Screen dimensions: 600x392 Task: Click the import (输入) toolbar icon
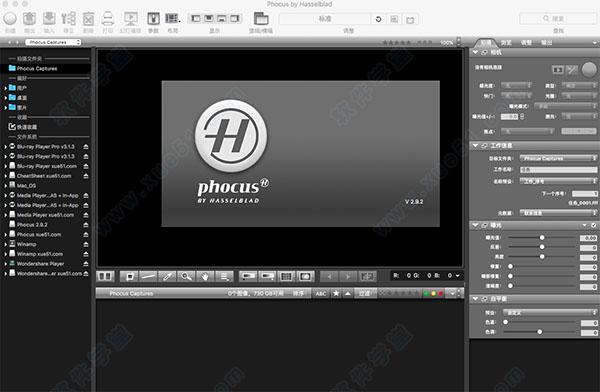[x=49, y=18]
